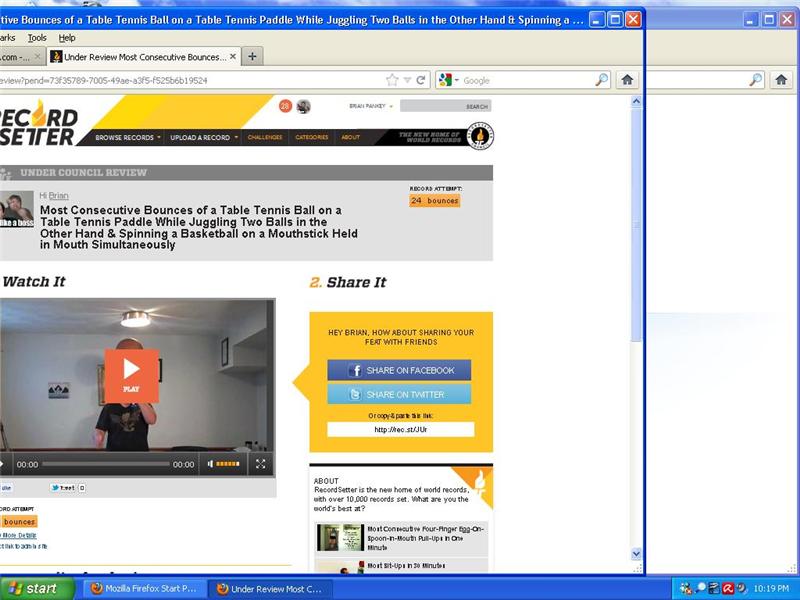Open the More Details link
The height and width of the screenshot is (600, 800).
tap(19, 535)
